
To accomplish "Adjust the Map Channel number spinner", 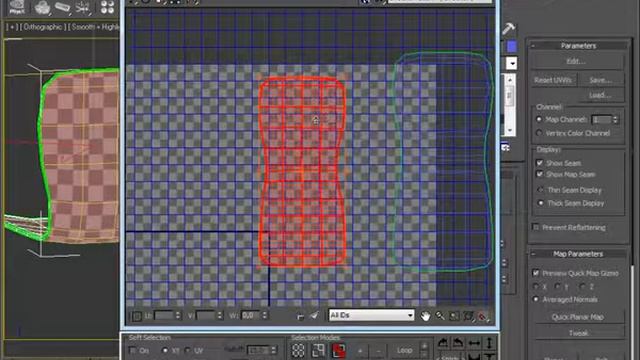I will coord(615,120).
